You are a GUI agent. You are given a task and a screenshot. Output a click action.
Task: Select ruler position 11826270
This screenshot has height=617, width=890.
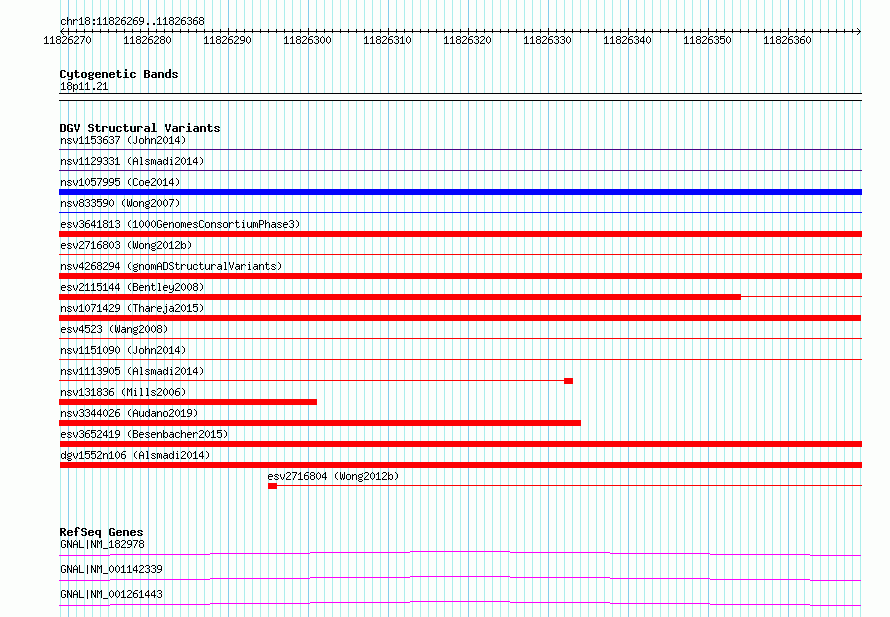pyautogui.click(x=67, y=40)
